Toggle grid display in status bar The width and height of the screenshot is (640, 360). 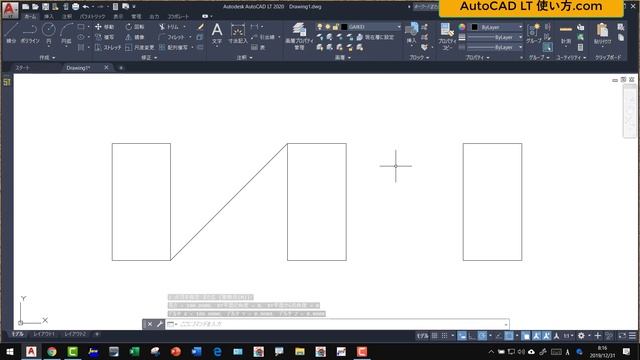pos(434,336)
